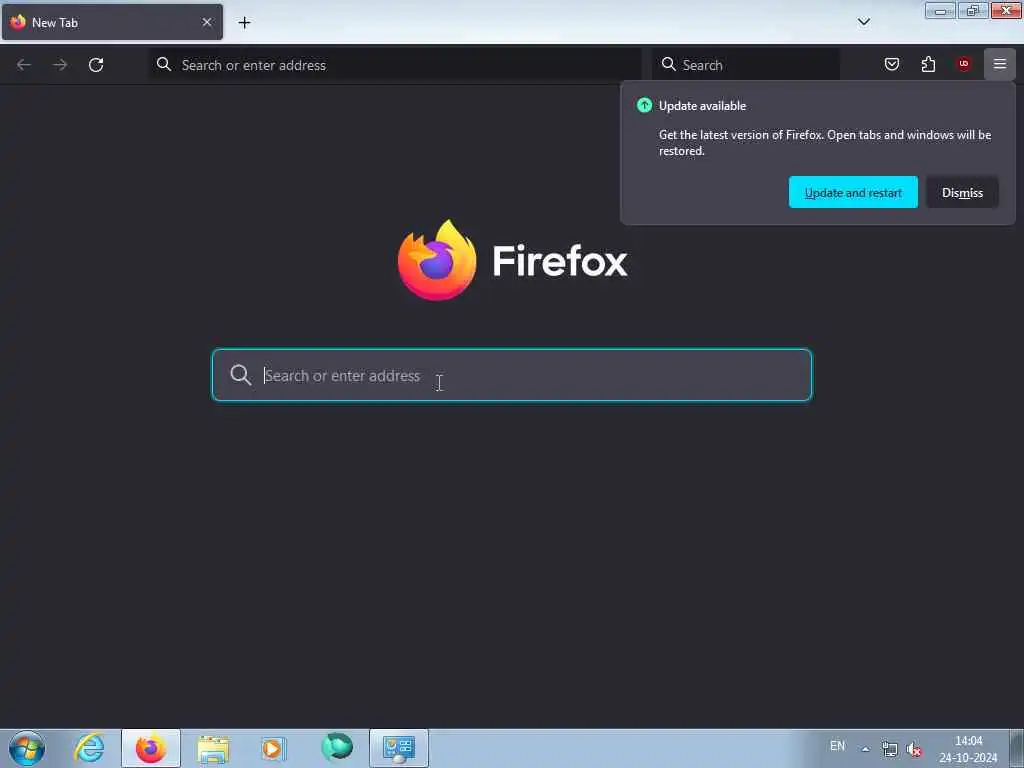Click Update and restart button
The image size is (1024, 768).
853,192
